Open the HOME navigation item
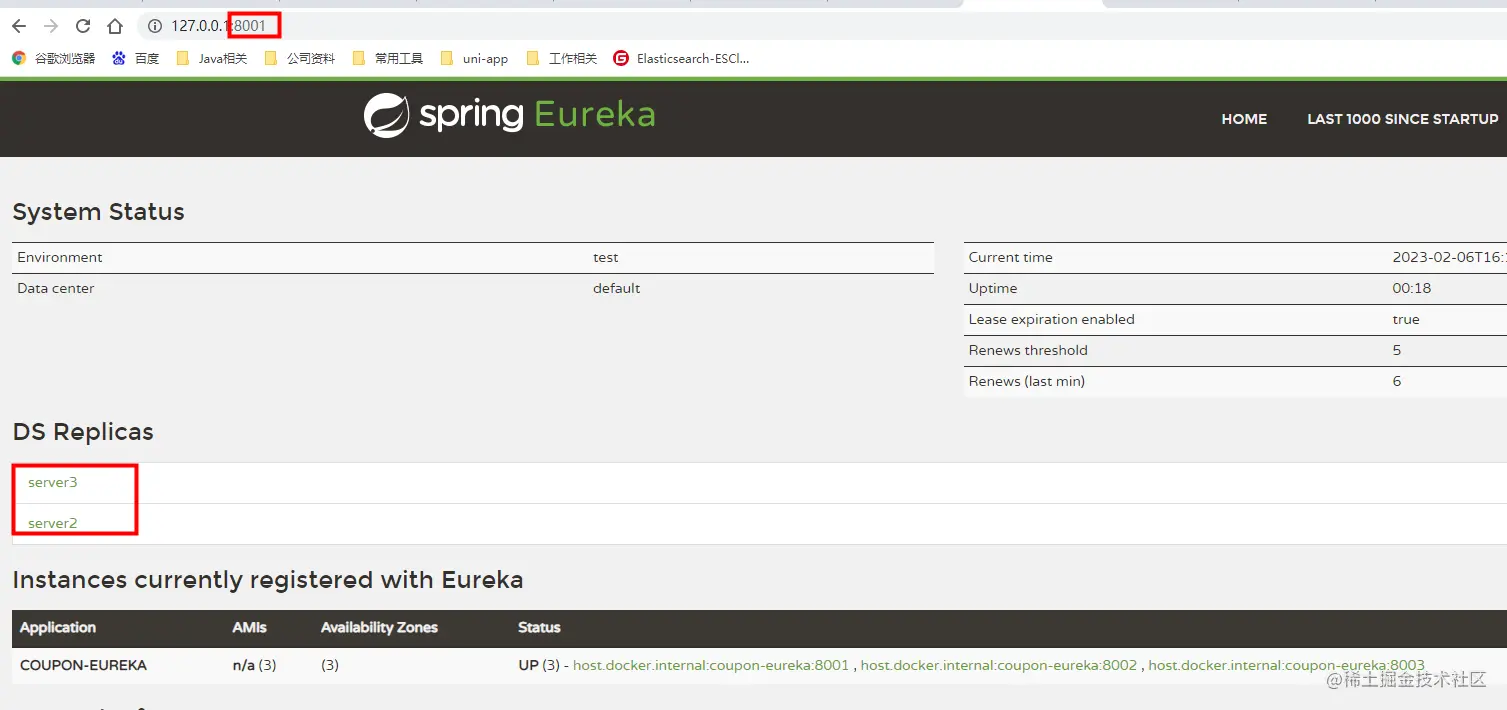Viewport: 1507px width, 710px height. point(1244,119)
